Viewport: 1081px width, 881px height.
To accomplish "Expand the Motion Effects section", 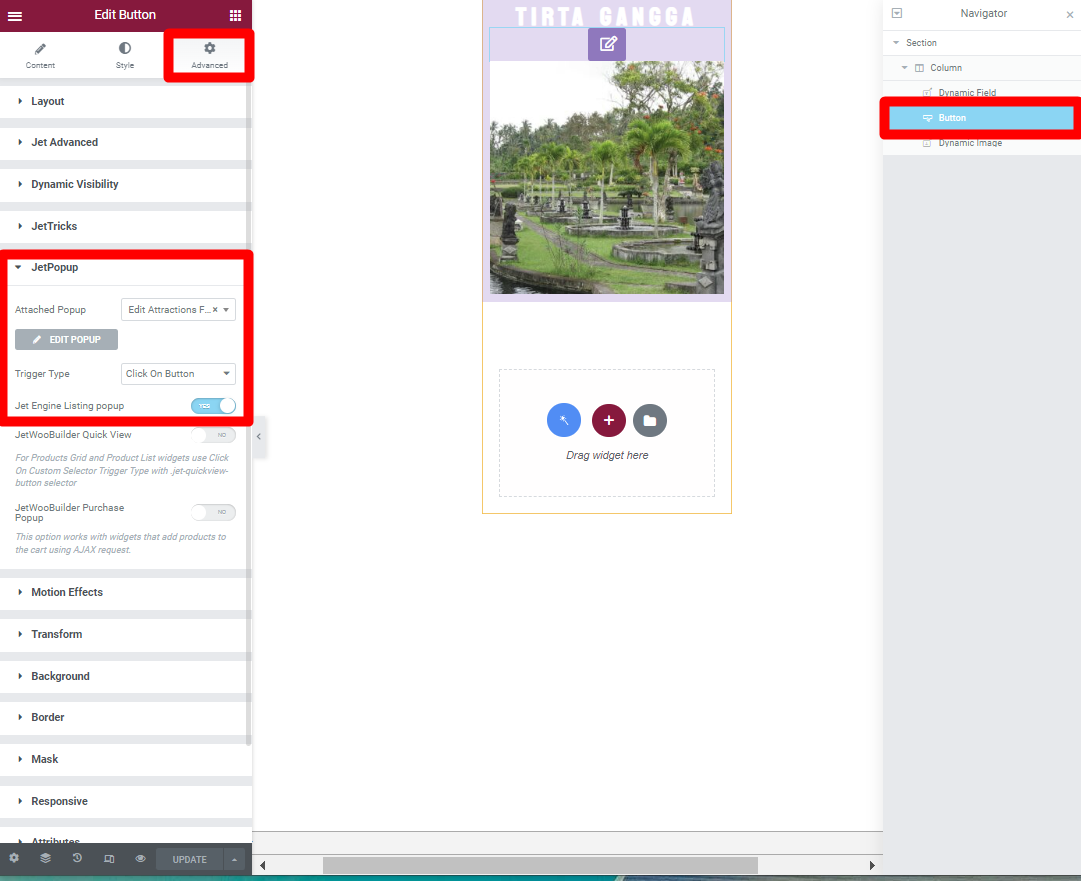I will [x=67, y=592].
